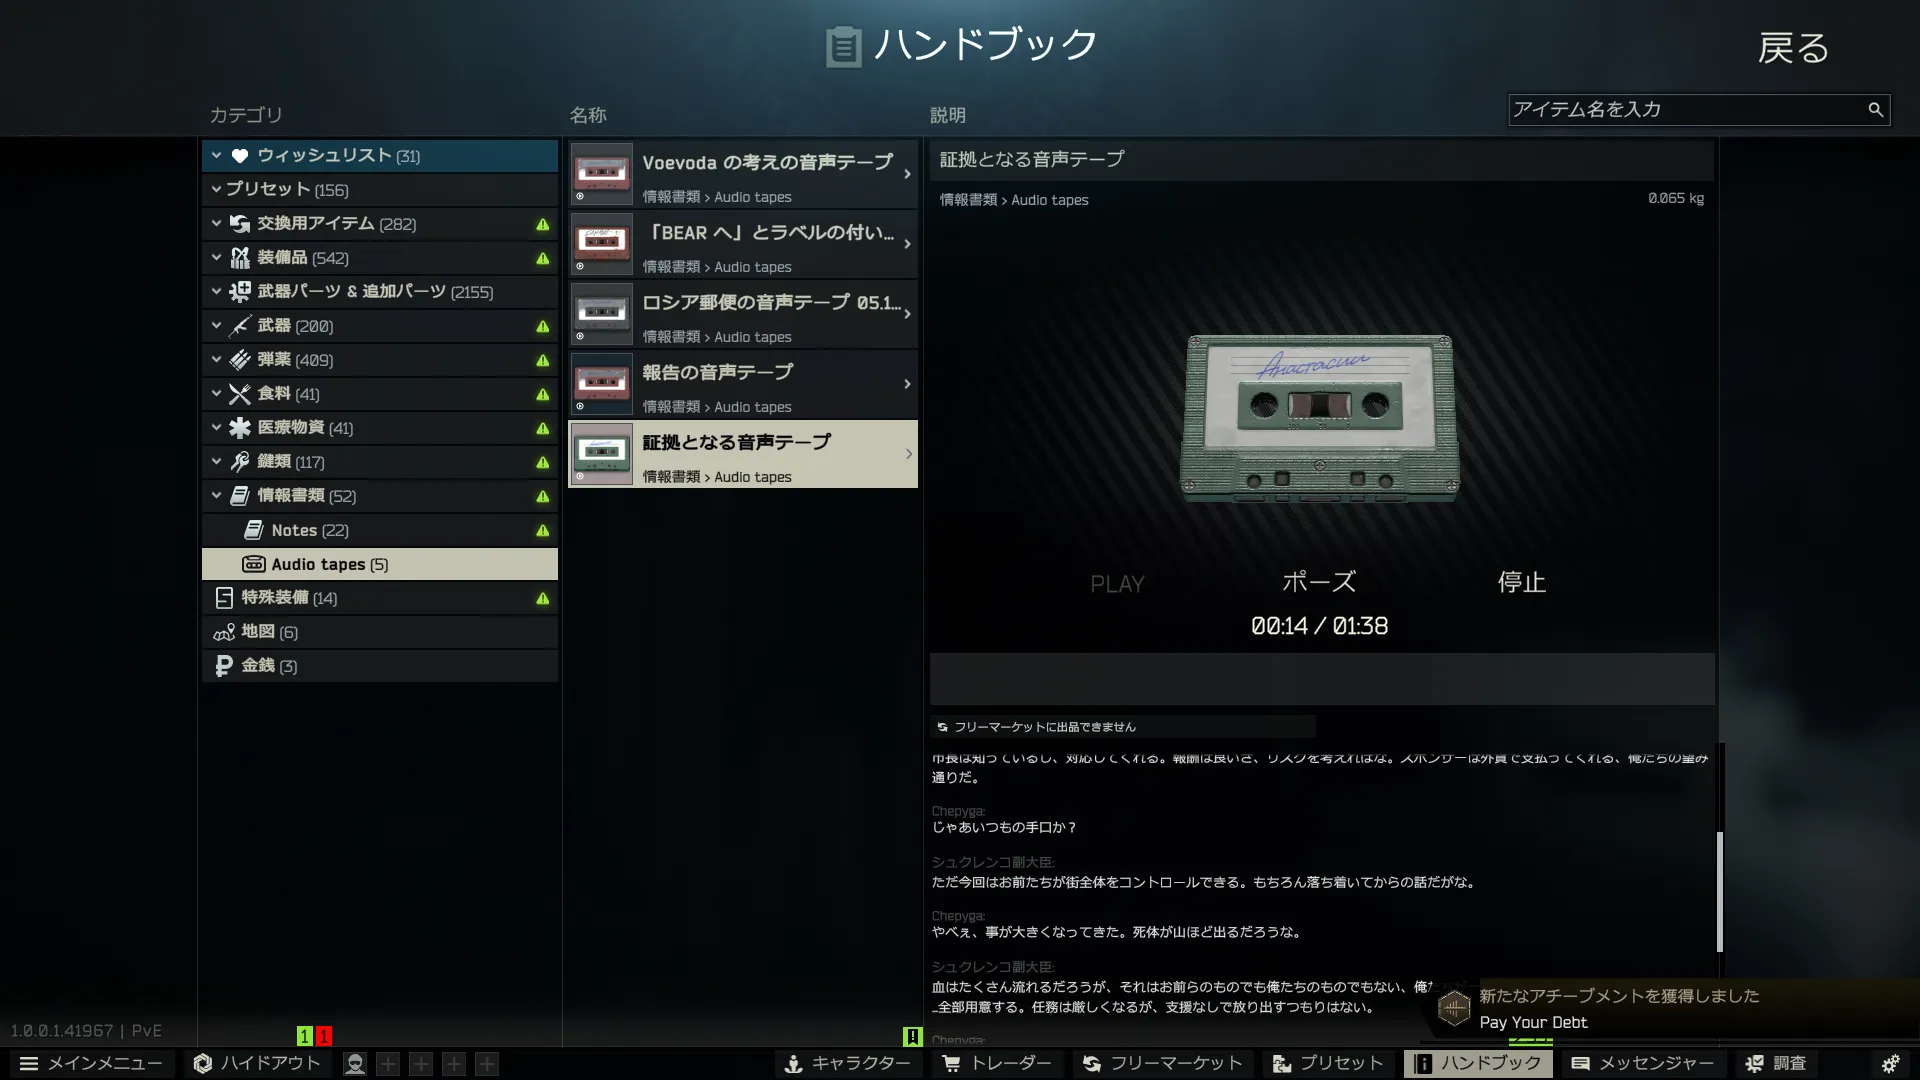Click the search magnifier icon

tap(1875, 110)
